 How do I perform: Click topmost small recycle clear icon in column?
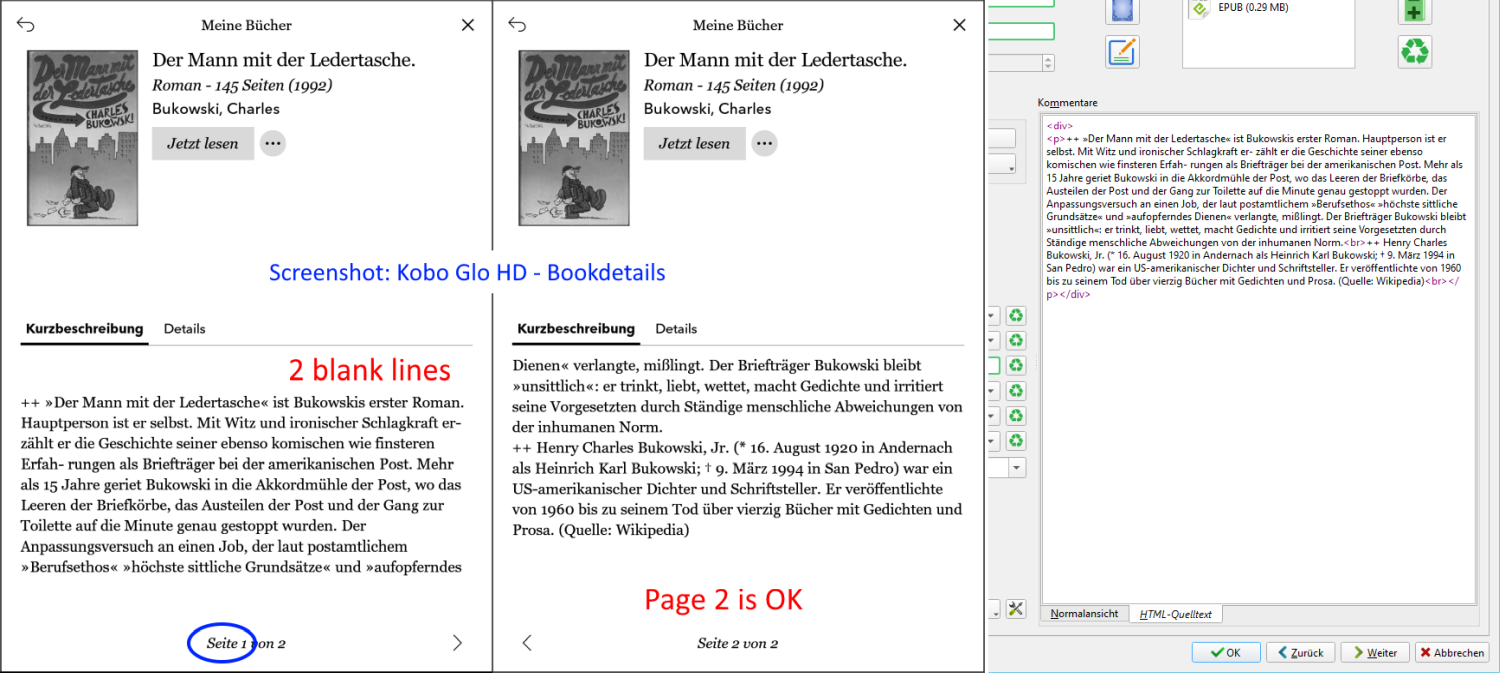pos(1016,316)
